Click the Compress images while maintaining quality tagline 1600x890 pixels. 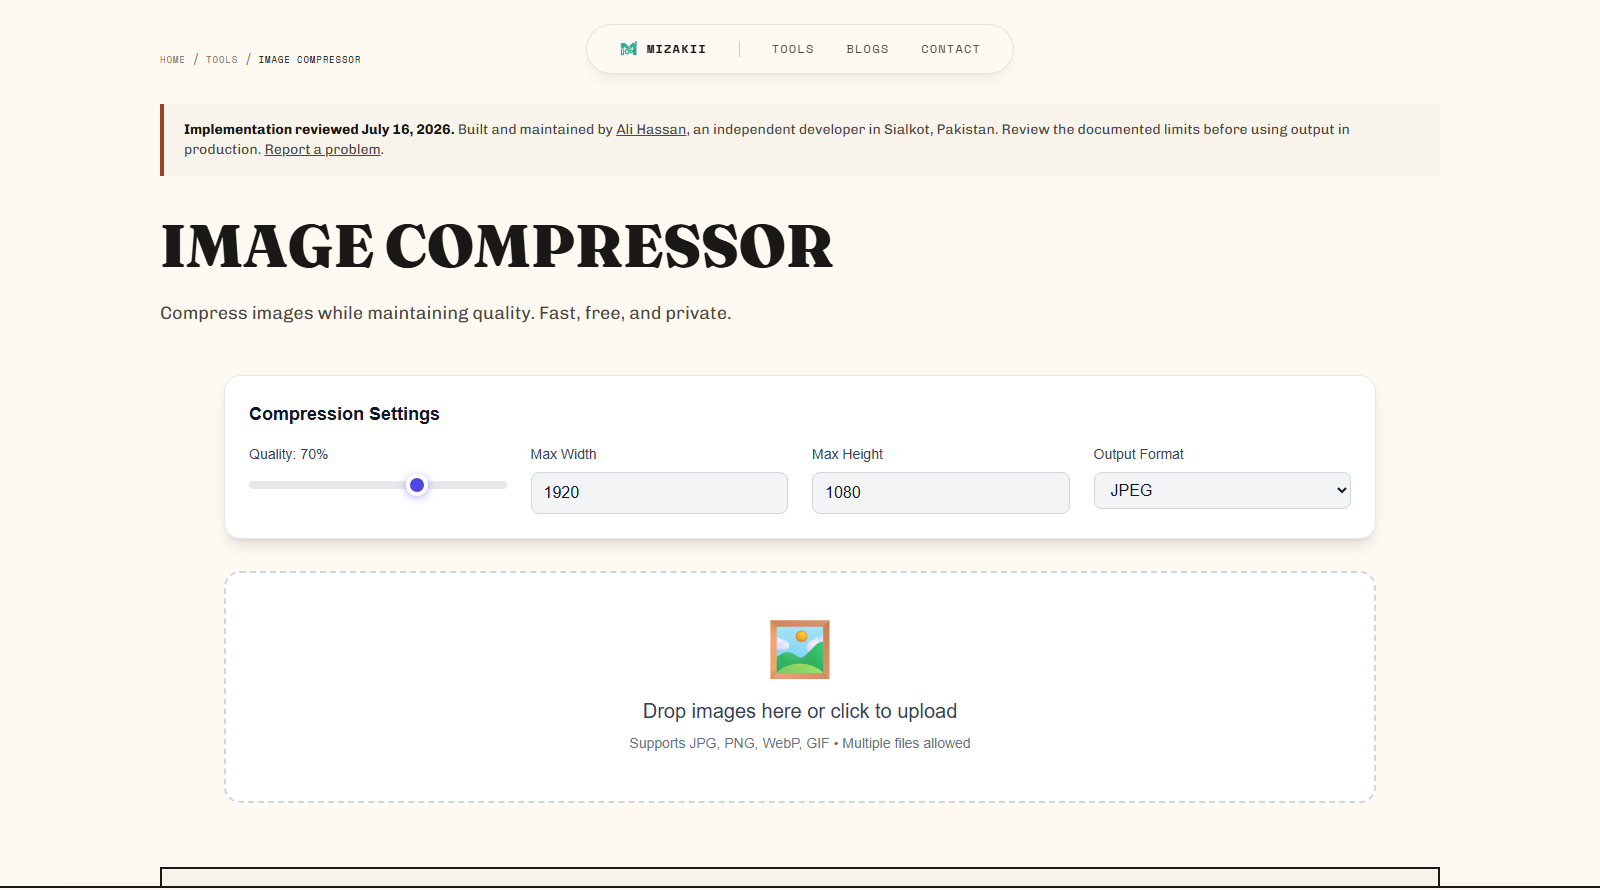(445, 313)
